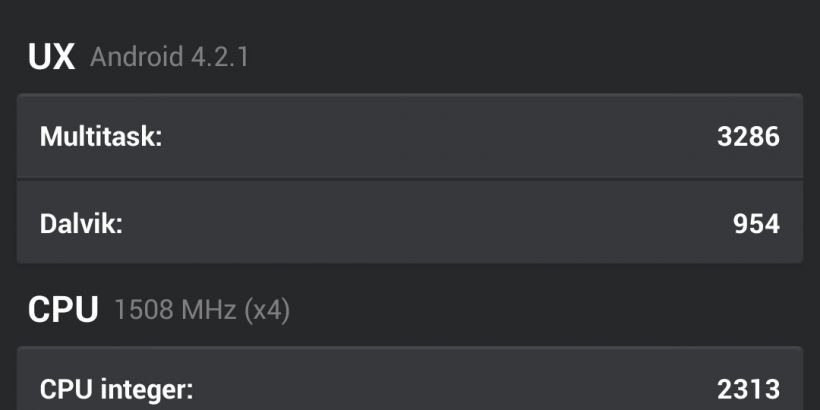Tap the CPU integer score 2313
The image size is (820, 410).
coord(747,388)
